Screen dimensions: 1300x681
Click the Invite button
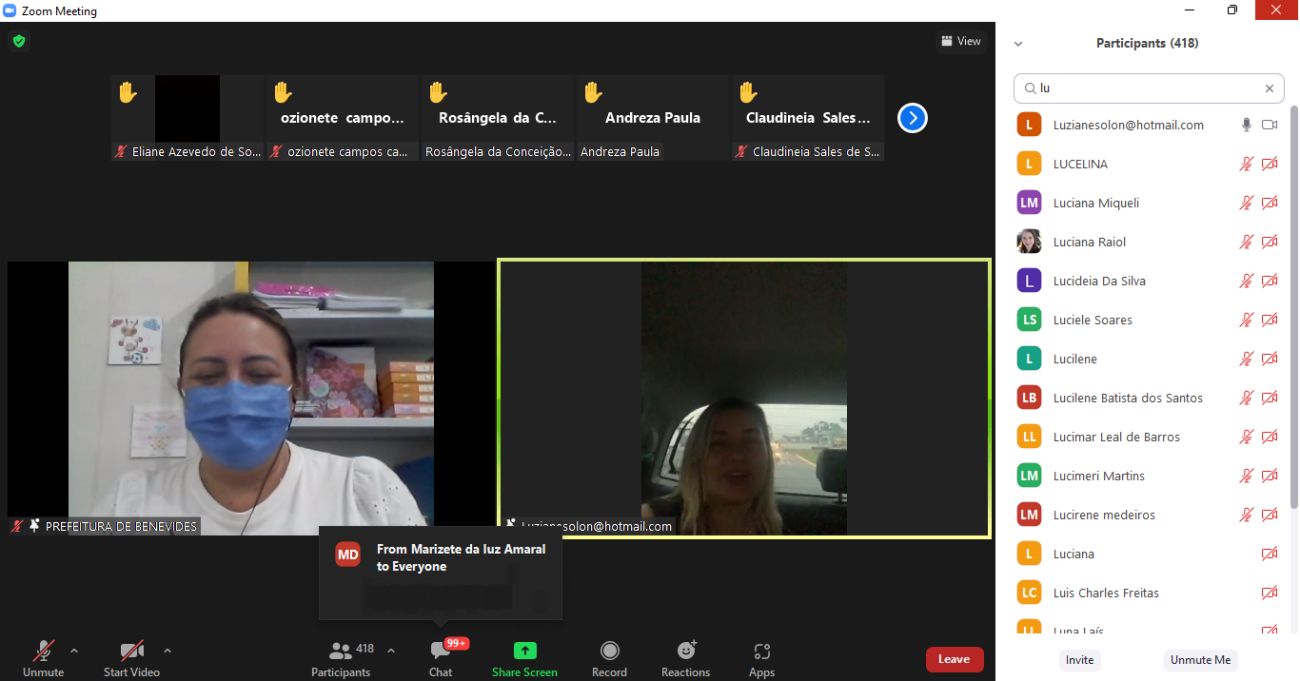pyautogui.click(x=1079, y=660)
